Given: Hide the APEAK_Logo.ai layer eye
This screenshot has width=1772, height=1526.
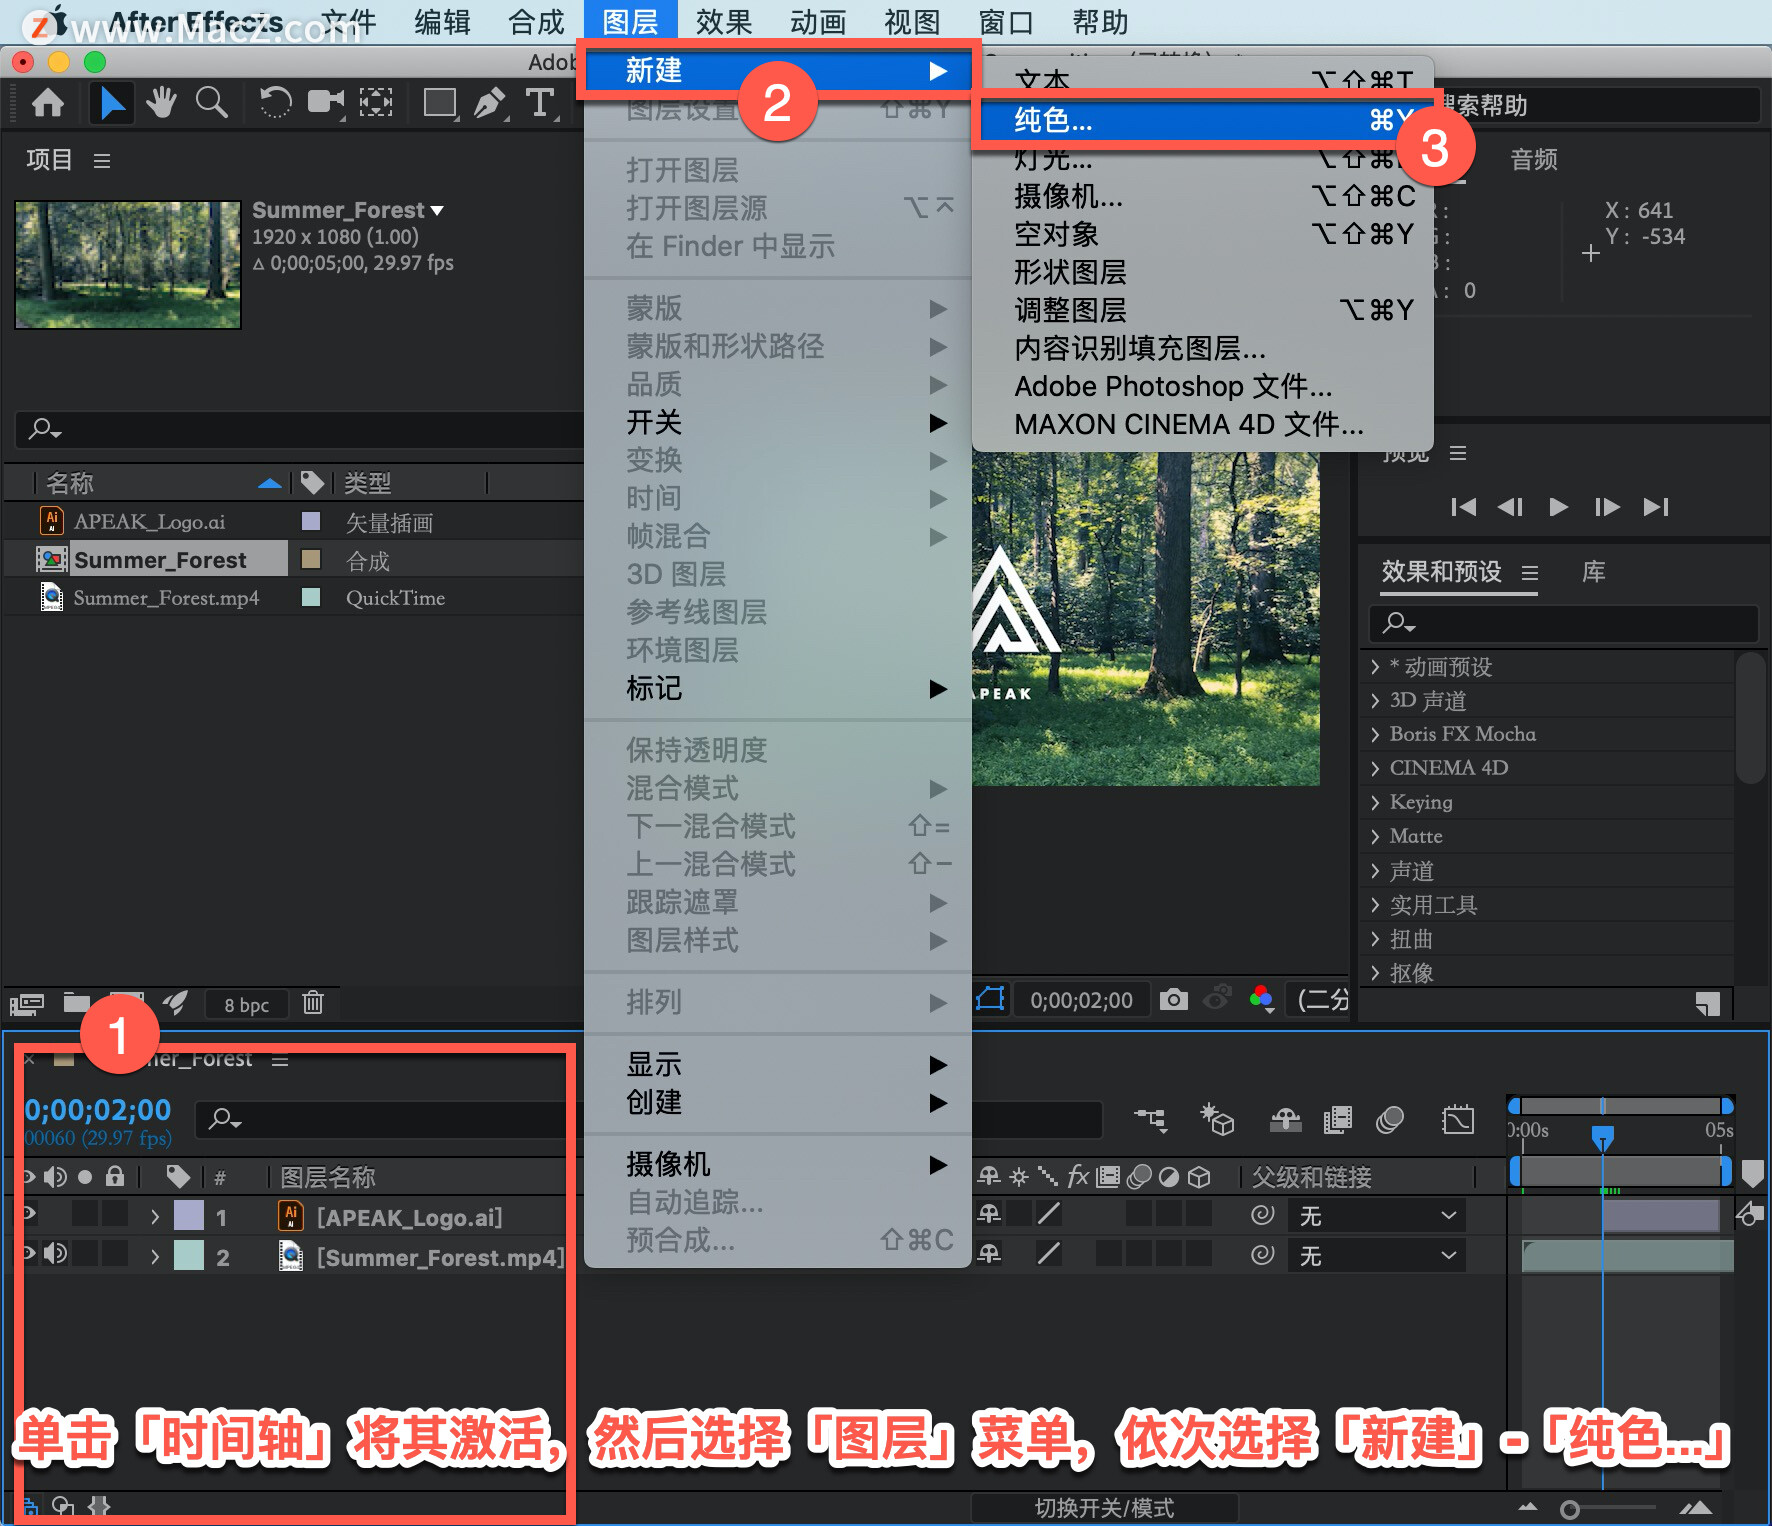Looking at the screenshot, I should point(28,1214).
